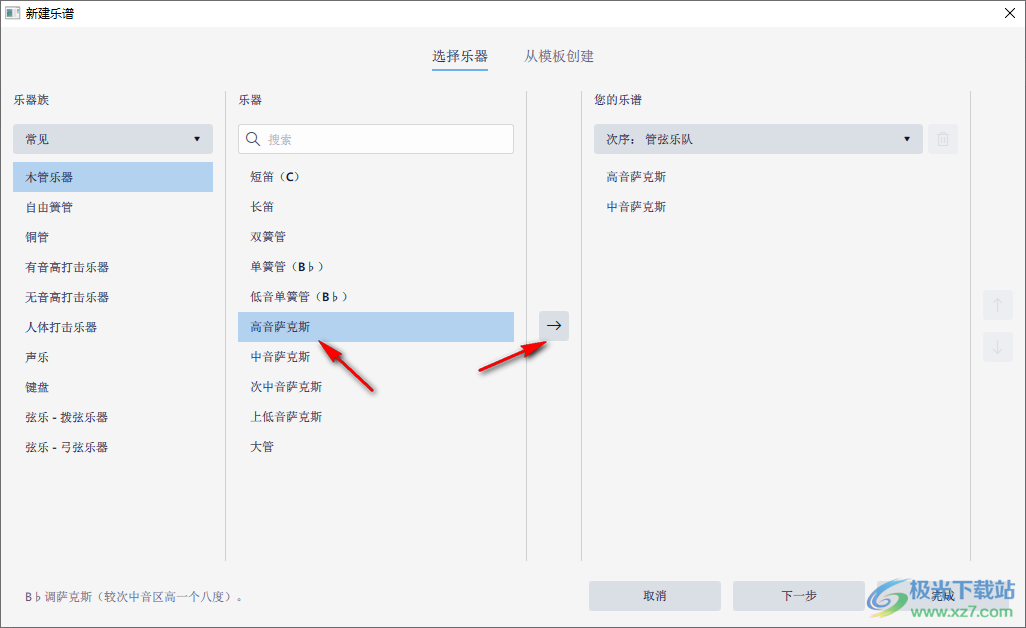1026x628 pixels.
Task: Select the 声乐 family category
Action: point(37,357)
